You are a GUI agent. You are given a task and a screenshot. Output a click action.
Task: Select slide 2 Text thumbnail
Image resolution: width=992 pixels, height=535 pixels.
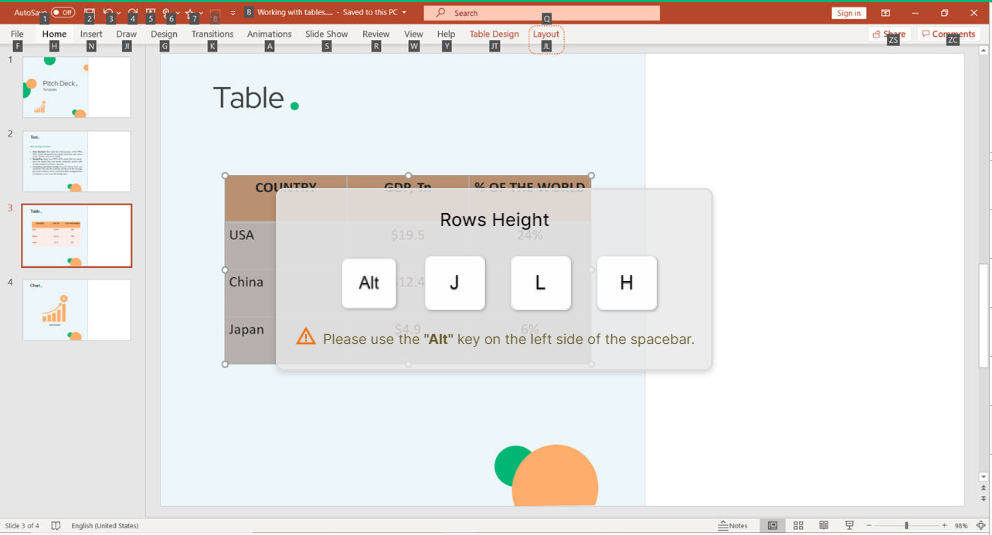[77, 161]
